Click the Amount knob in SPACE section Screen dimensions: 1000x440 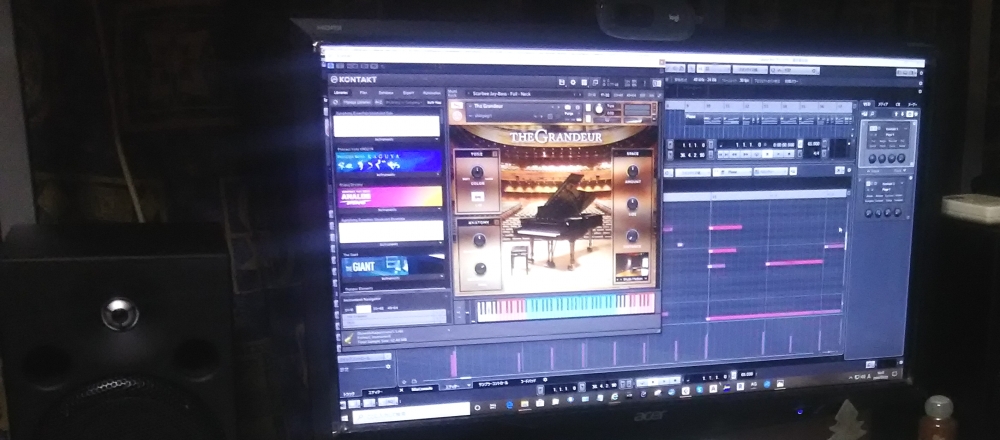(632, 171)
